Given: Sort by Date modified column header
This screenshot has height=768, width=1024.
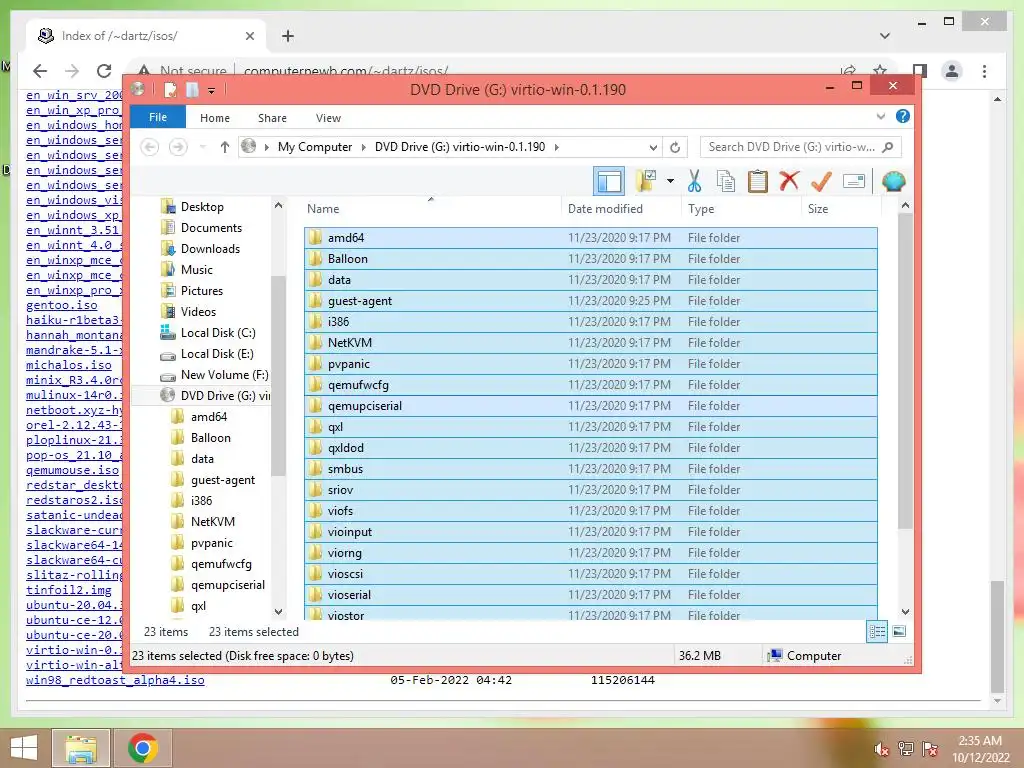Looking at the screenshot, I should pyautogui.click(x=605, y=208).
